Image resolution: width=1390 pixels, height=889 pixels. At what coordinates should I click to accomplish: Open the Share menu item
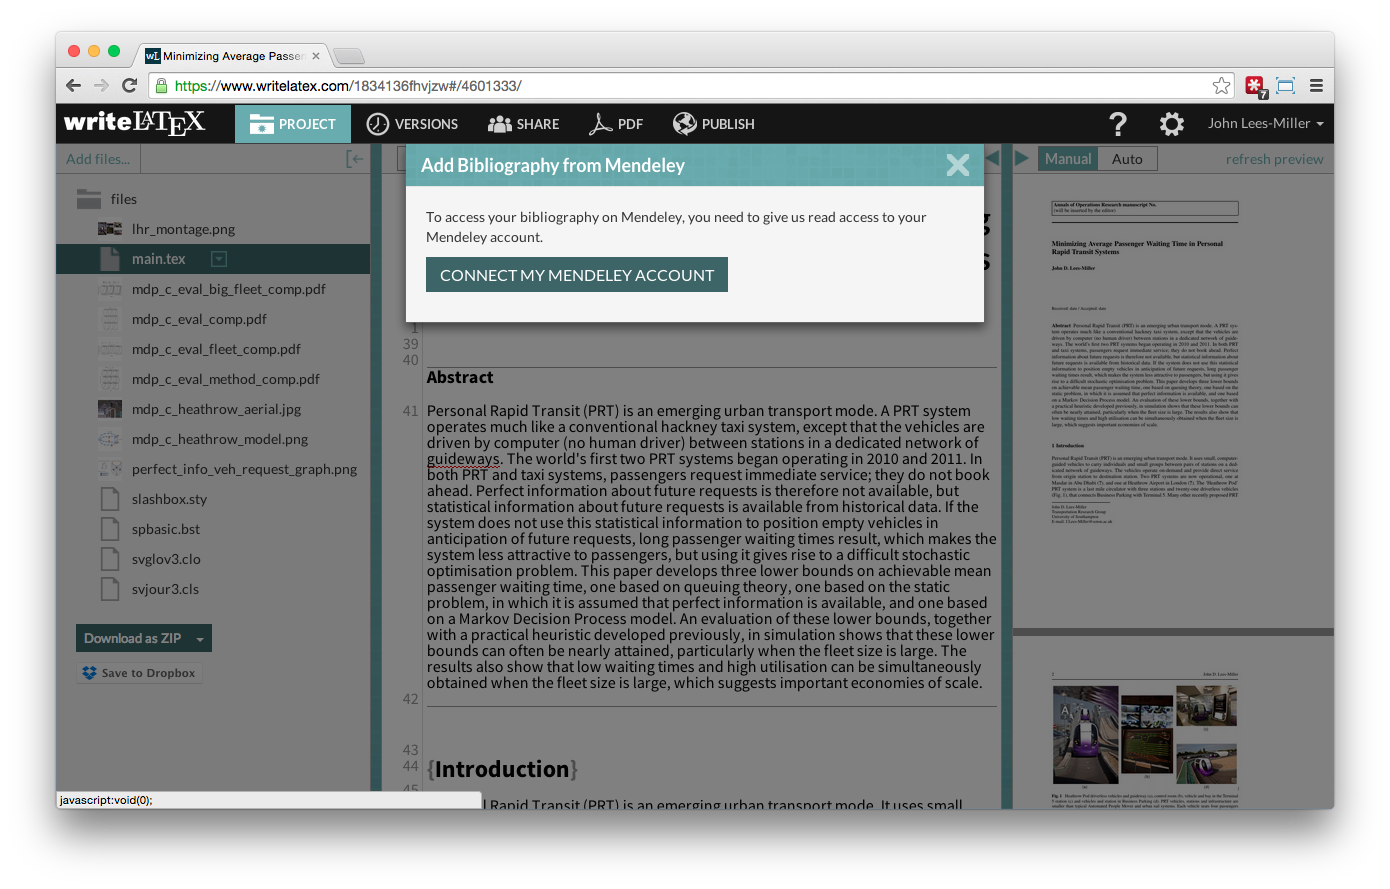pos(523,124)
